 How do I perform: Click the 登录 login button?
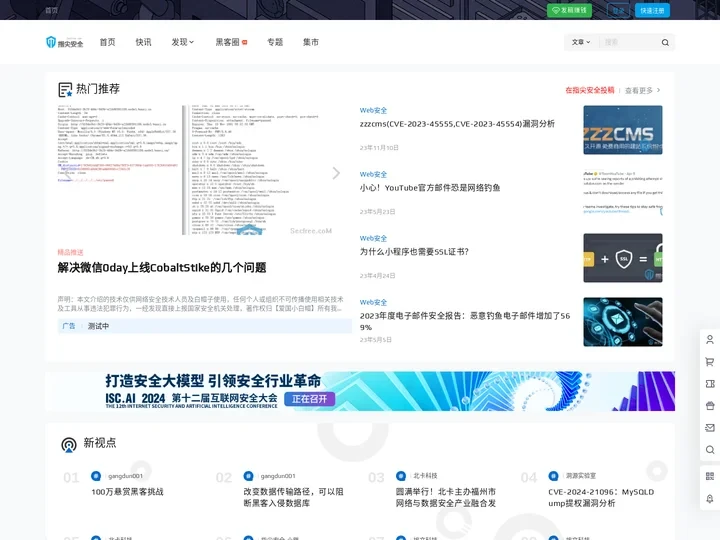click(619, 11)
